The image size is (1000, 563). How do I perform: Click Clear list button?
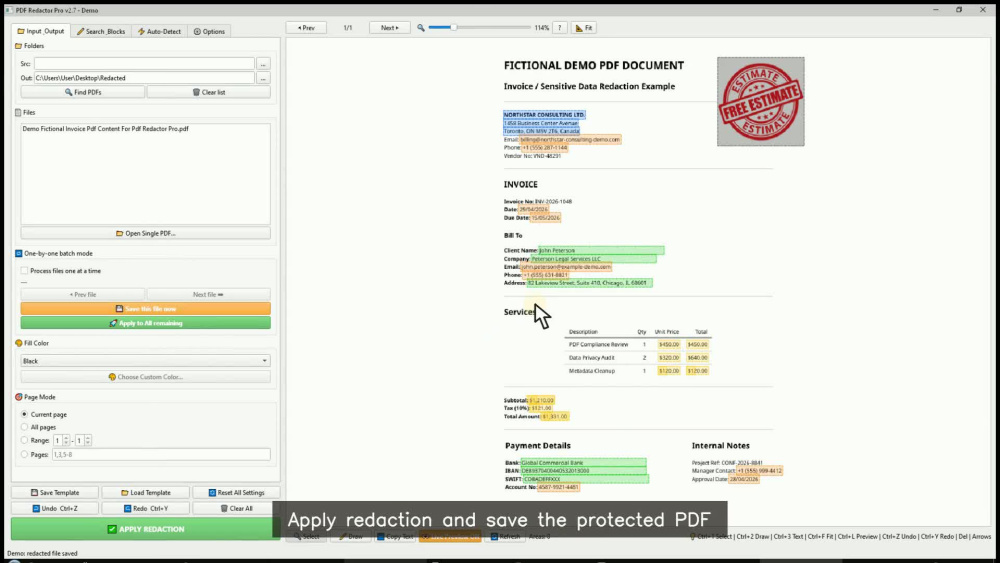(209, 92)
